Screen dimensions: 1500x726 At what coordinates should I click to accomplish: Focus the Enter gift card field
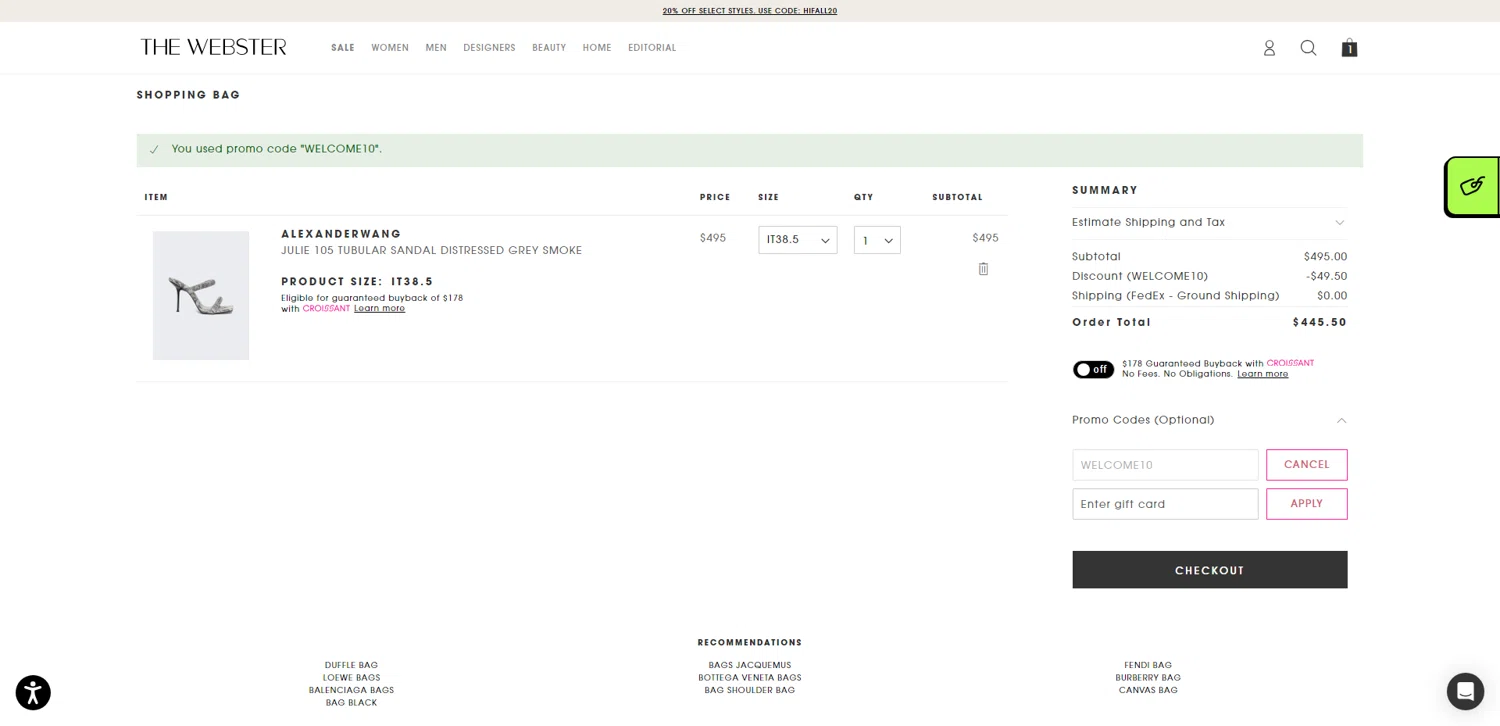(1165, 503)
